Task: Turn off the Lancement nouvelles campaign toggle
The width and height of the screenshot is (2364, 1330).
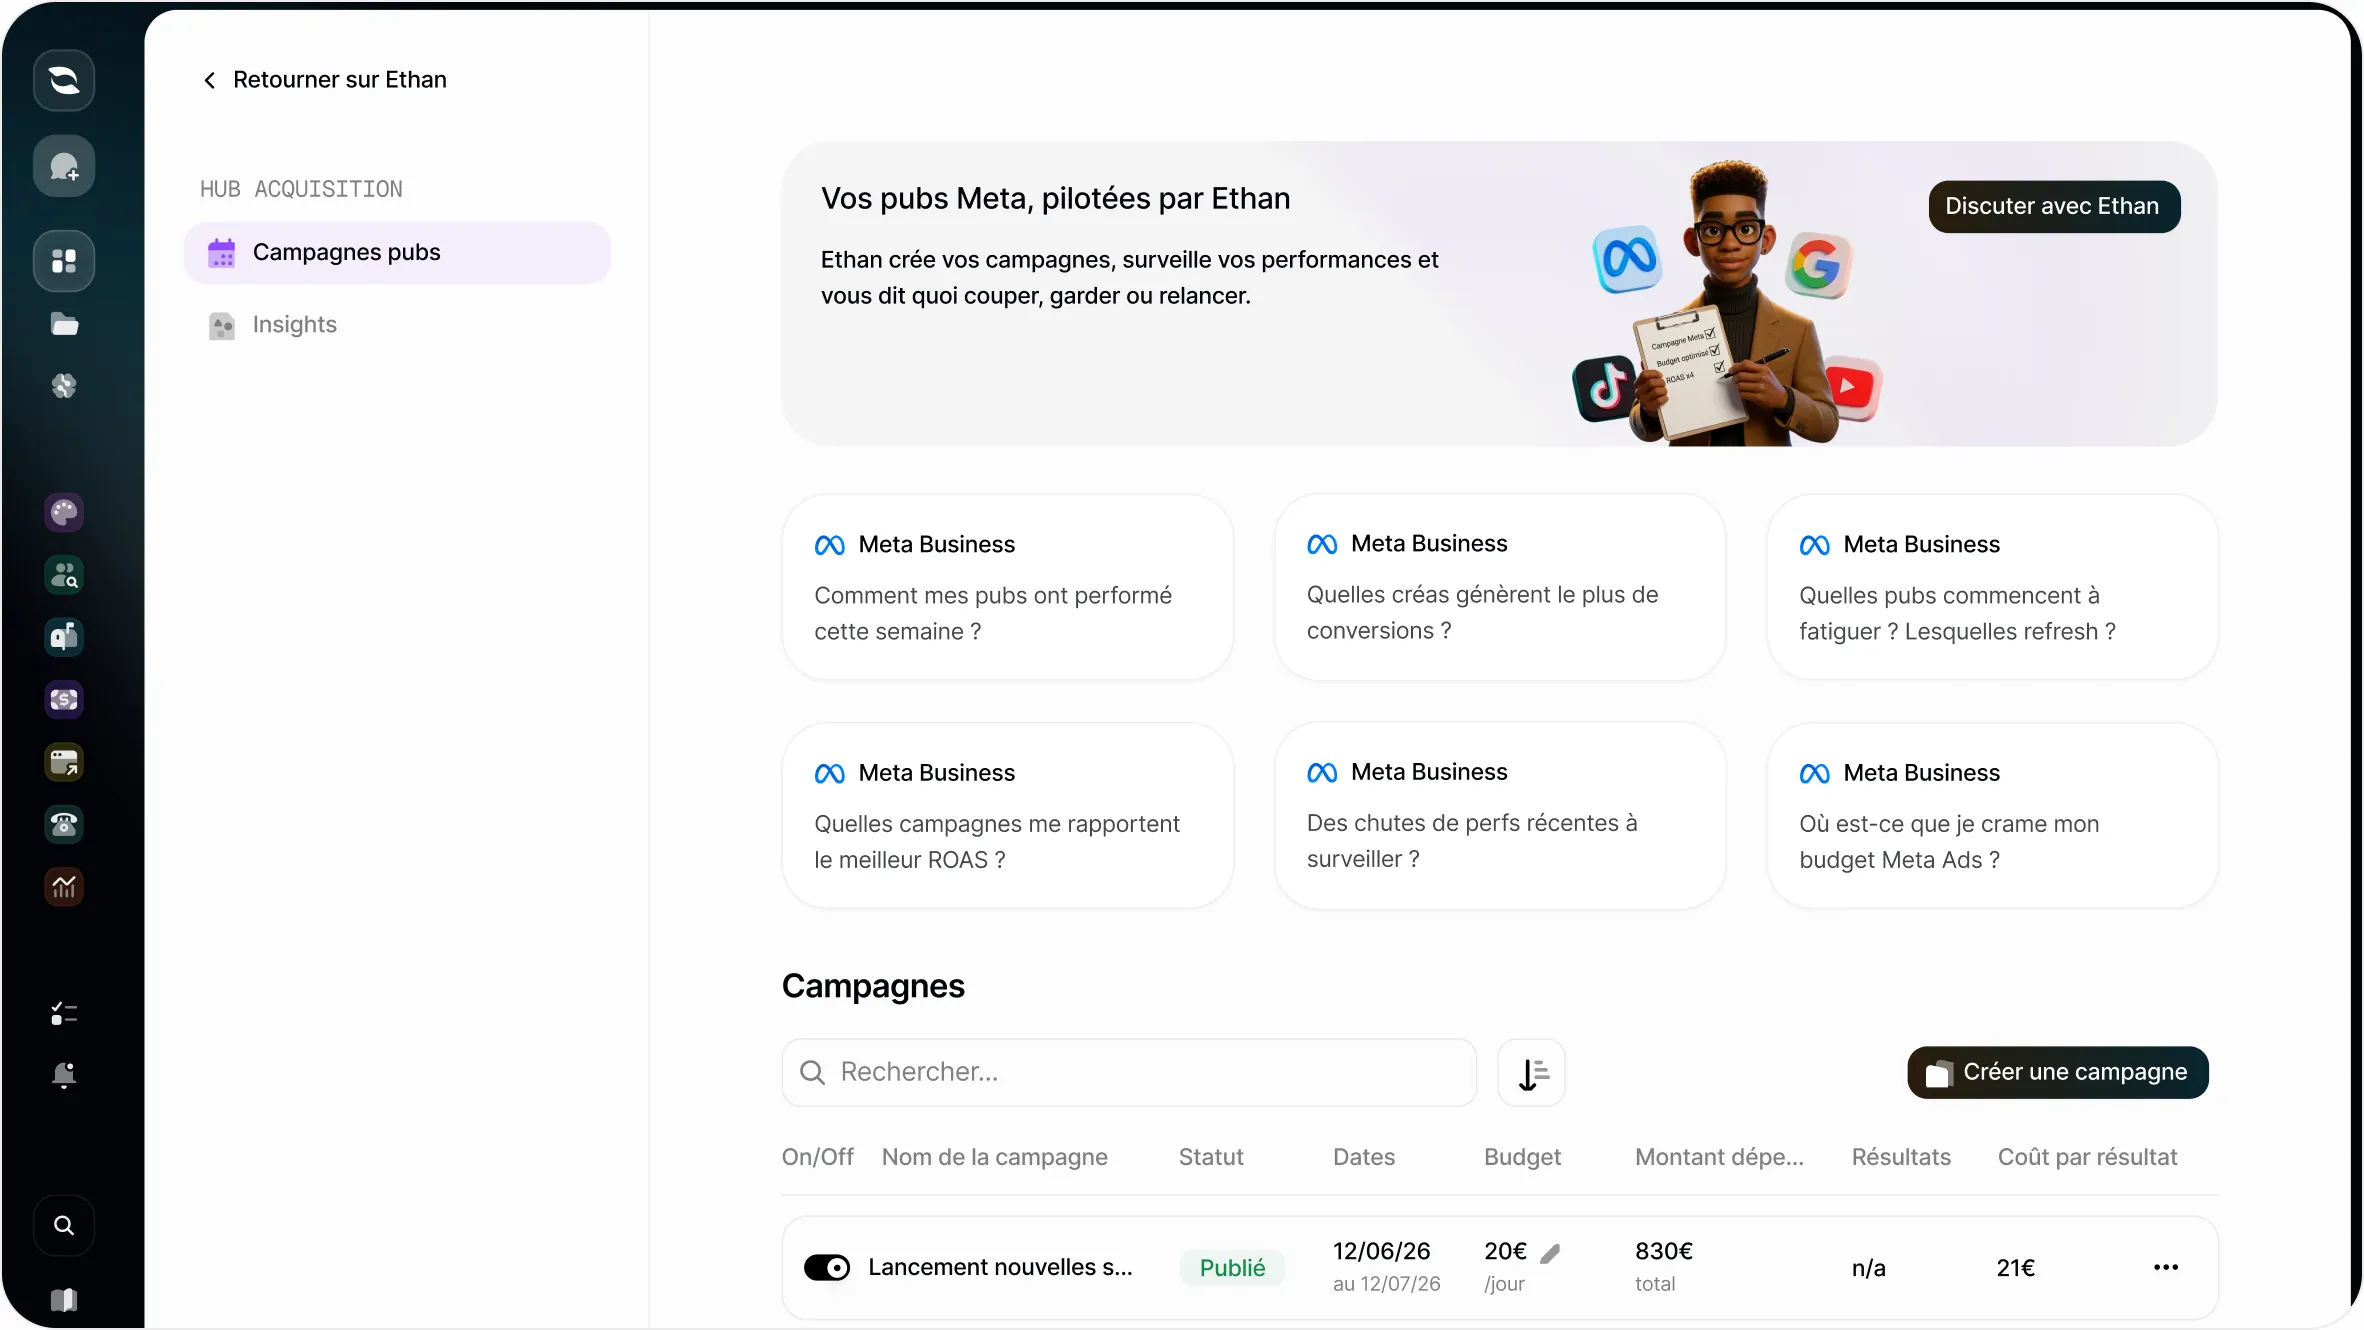Action: click(x=827, y=1267)
